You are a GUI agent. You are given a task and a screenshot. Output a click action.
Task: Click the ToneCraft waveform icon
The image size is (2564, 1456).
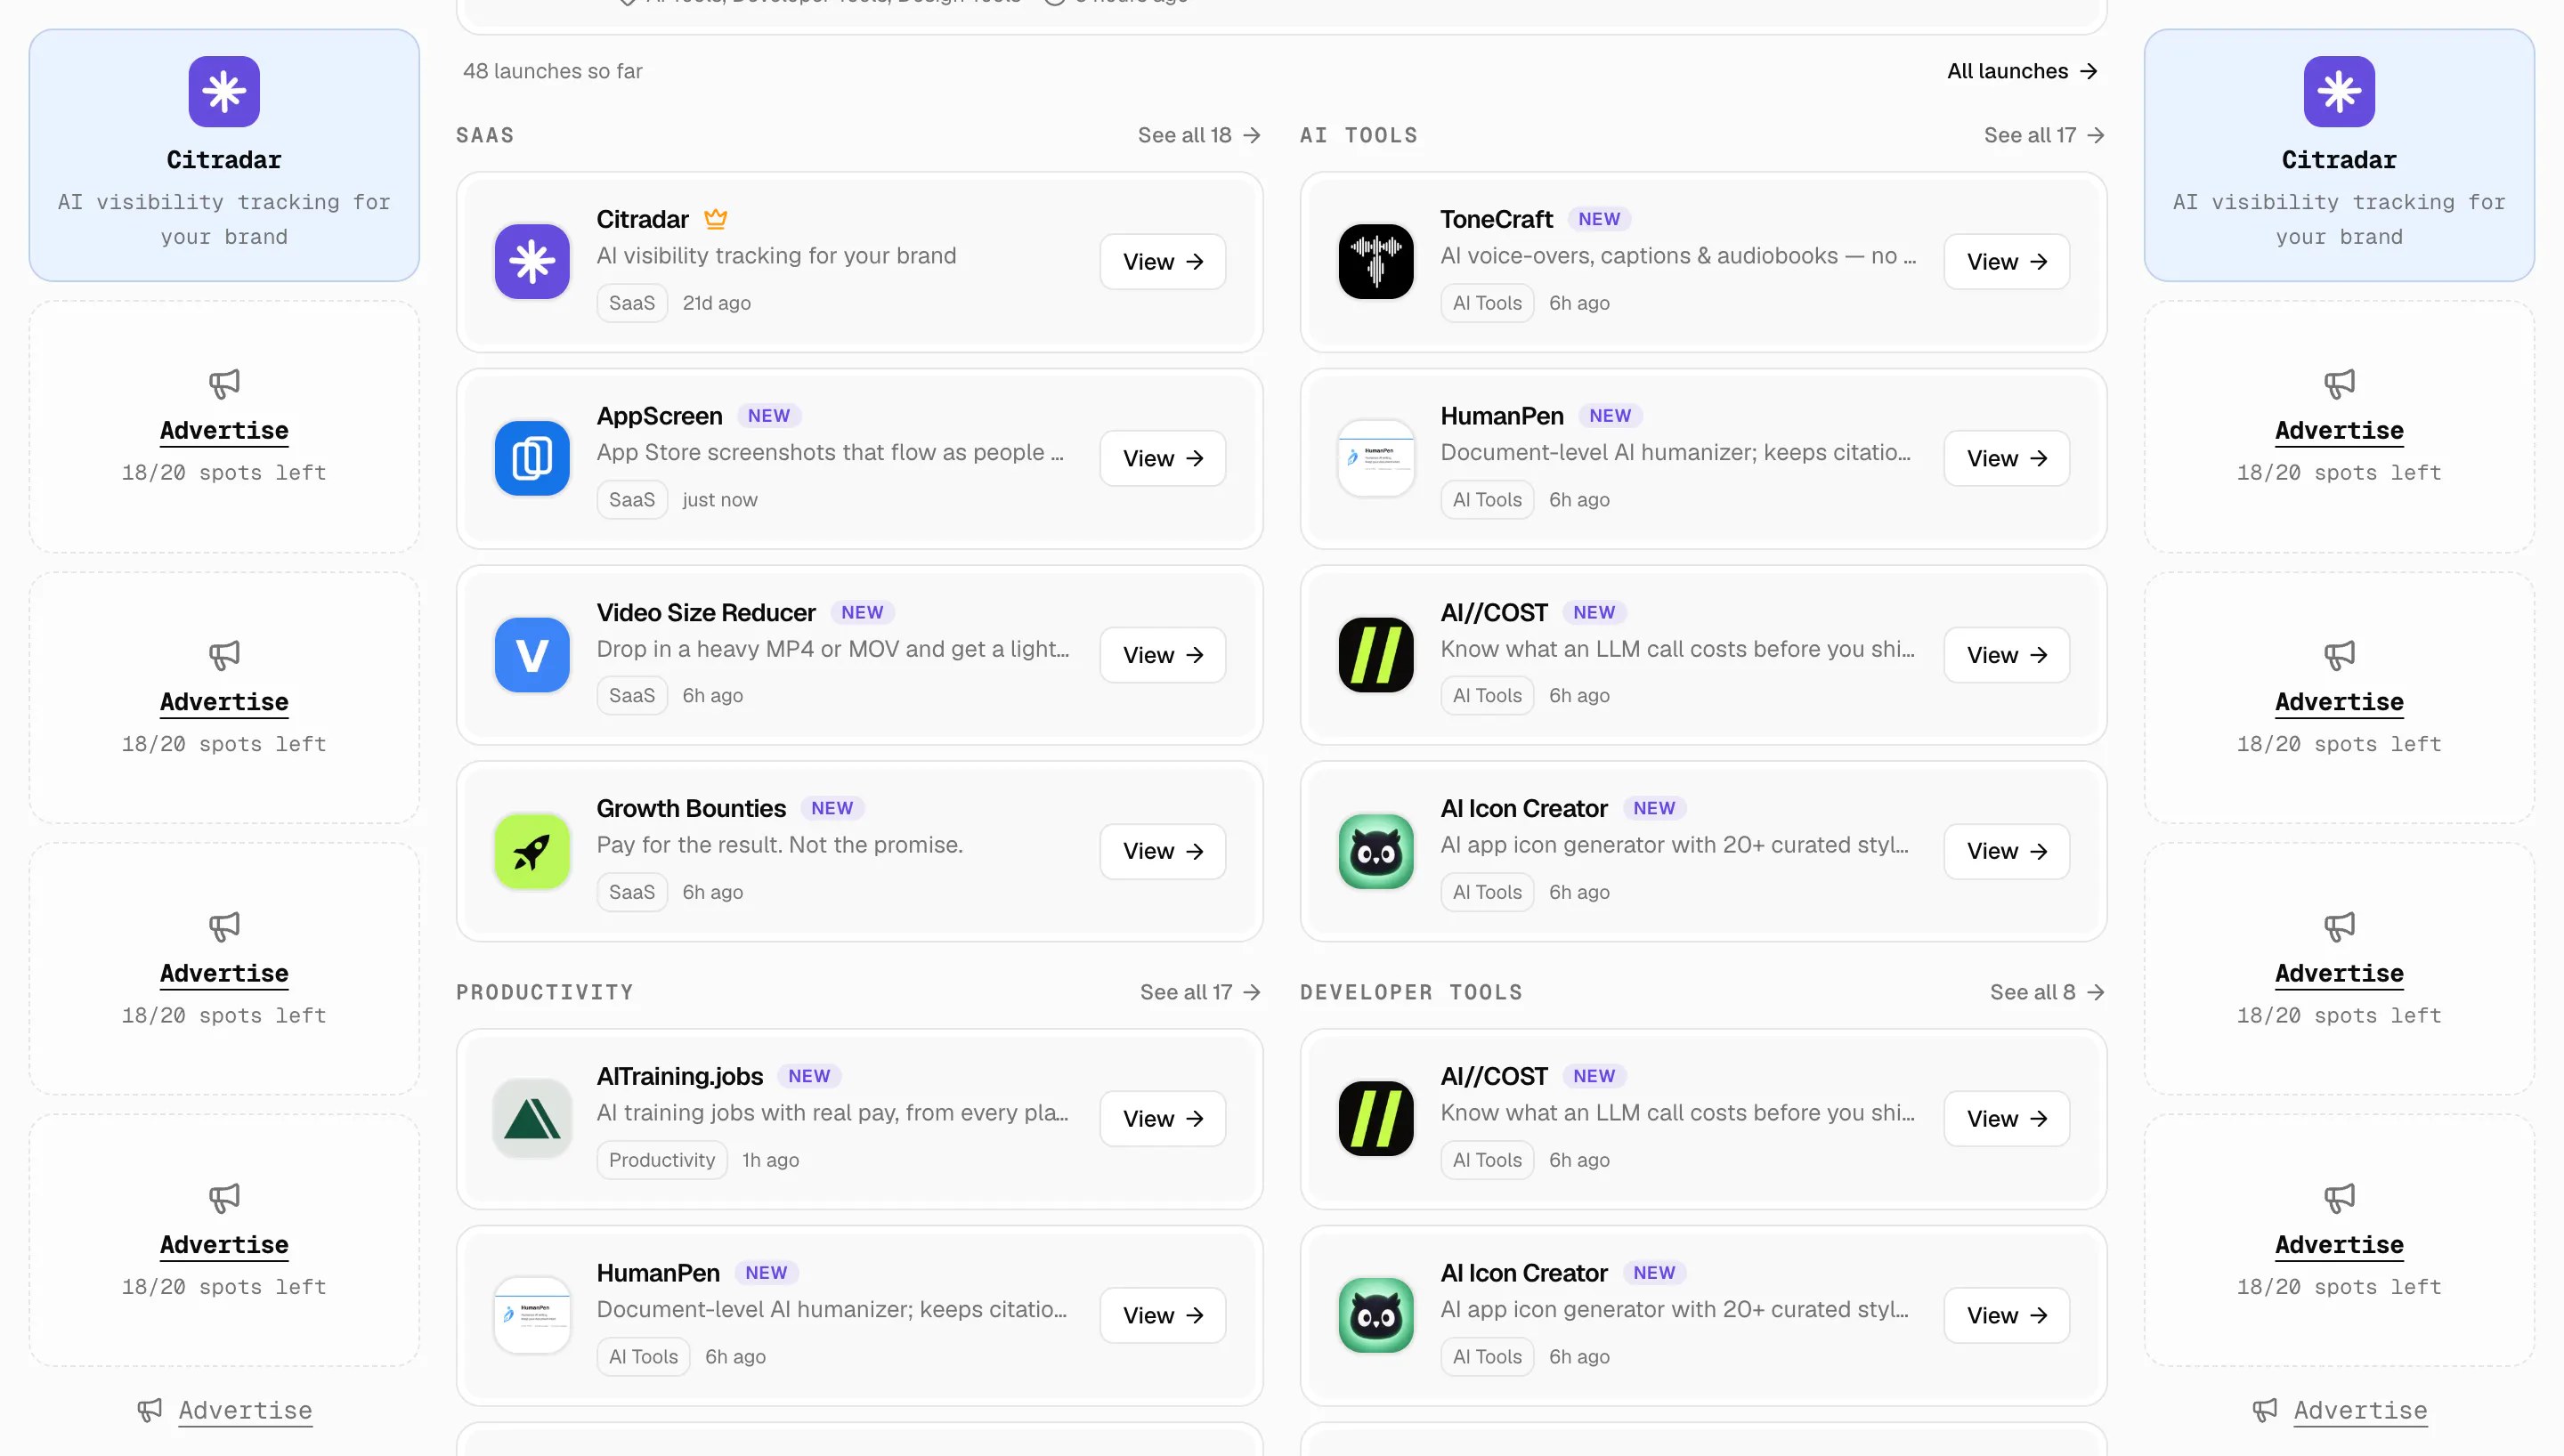(x=1376, y=261)
